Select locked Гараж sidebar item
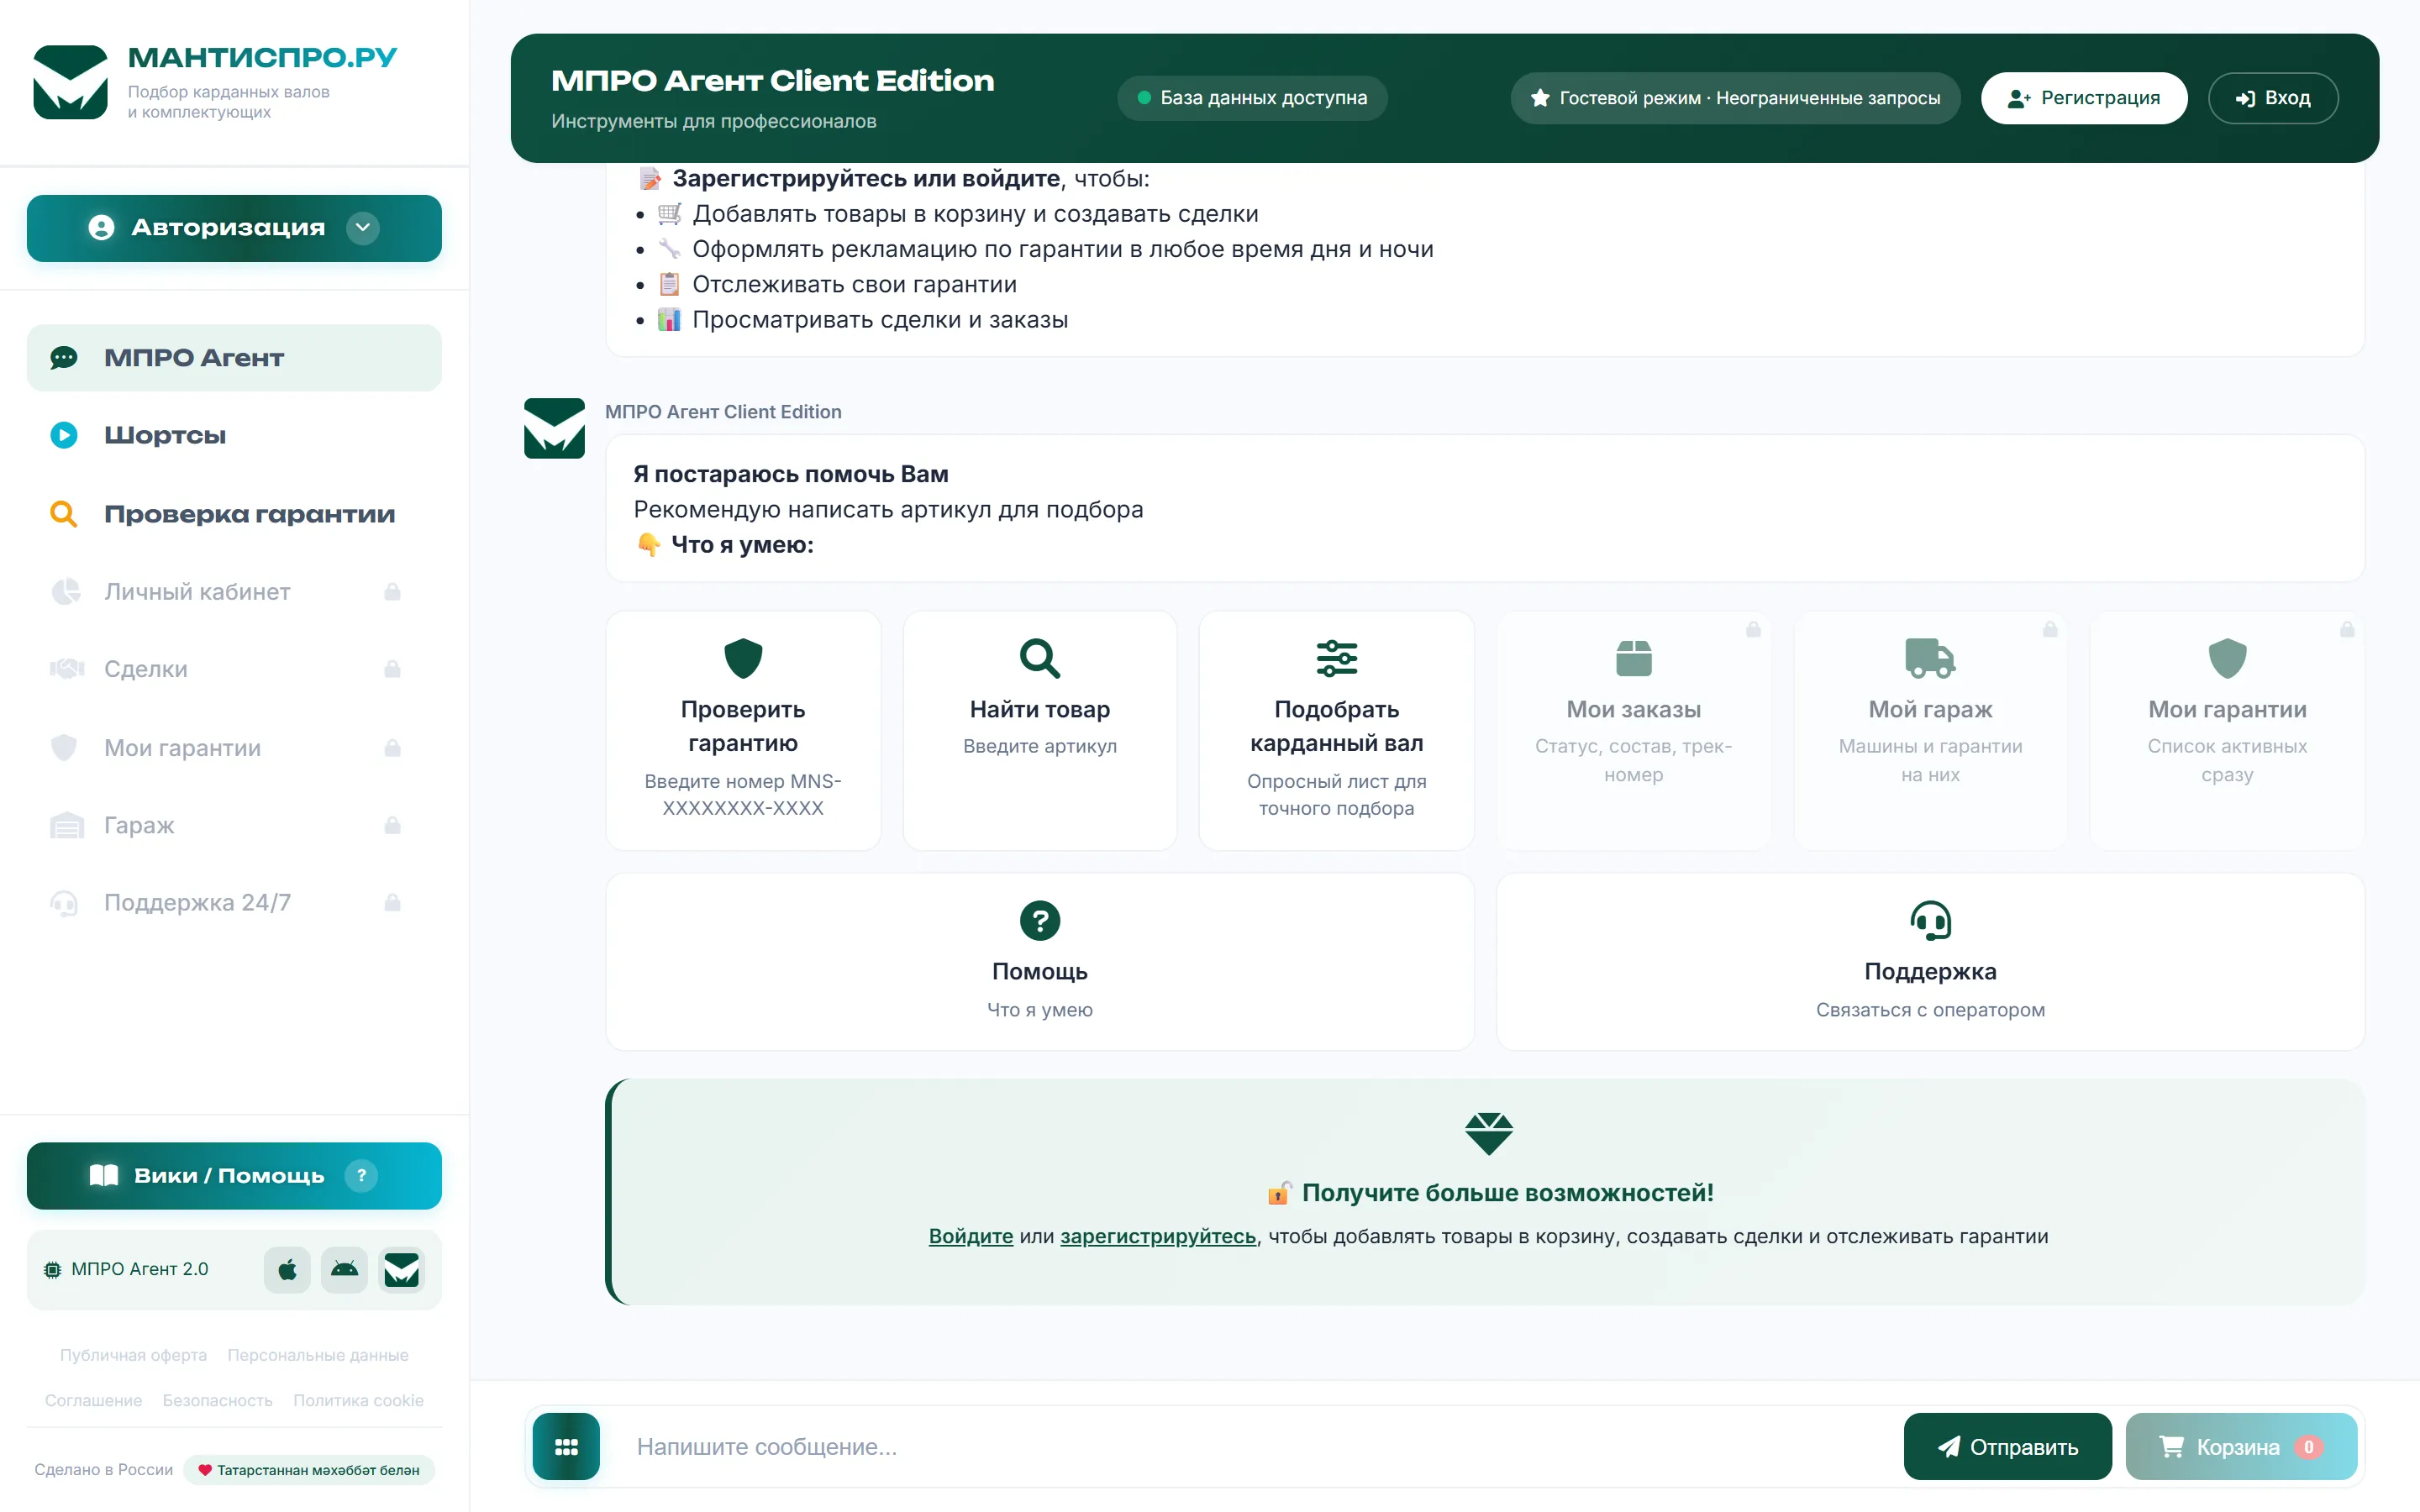Screen dimensions: 2420x1512 pyautogui.click(x=234, y=825)
